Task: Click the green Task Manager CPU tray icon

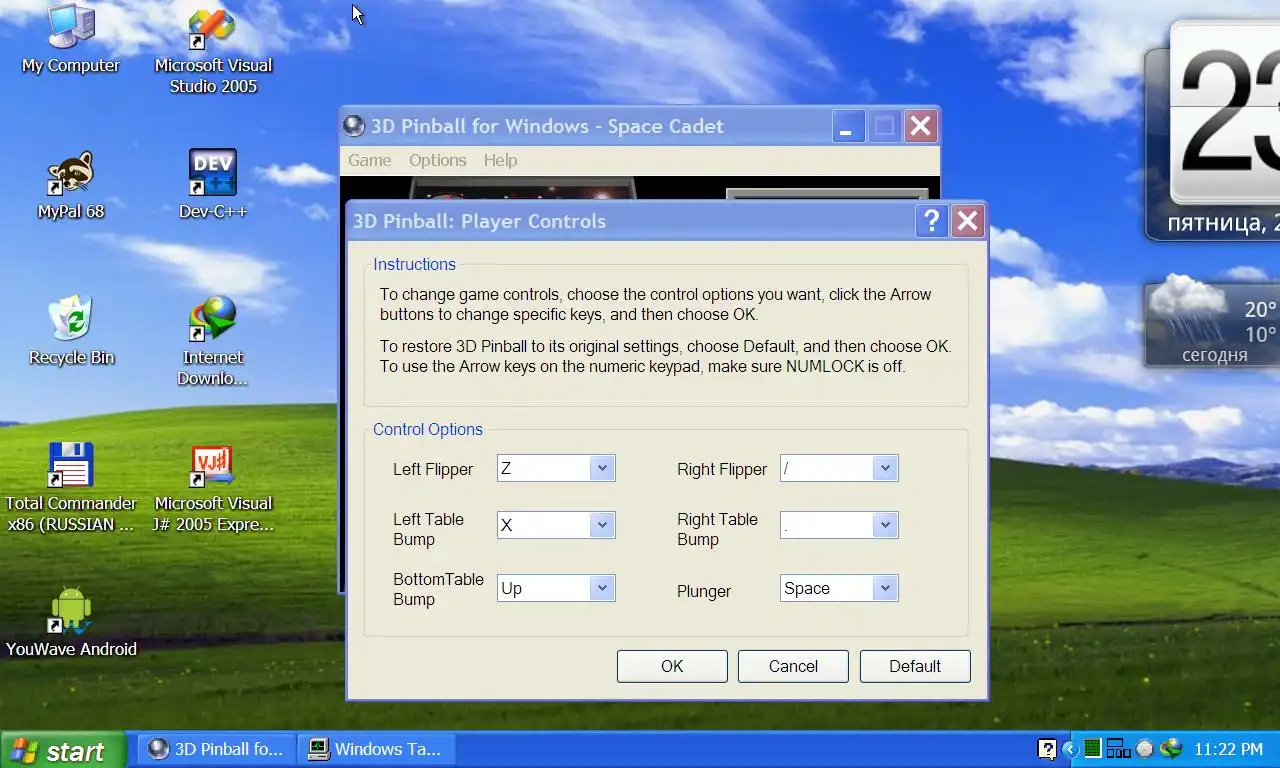Action: pyautogui.click(x=1093, y=748)
